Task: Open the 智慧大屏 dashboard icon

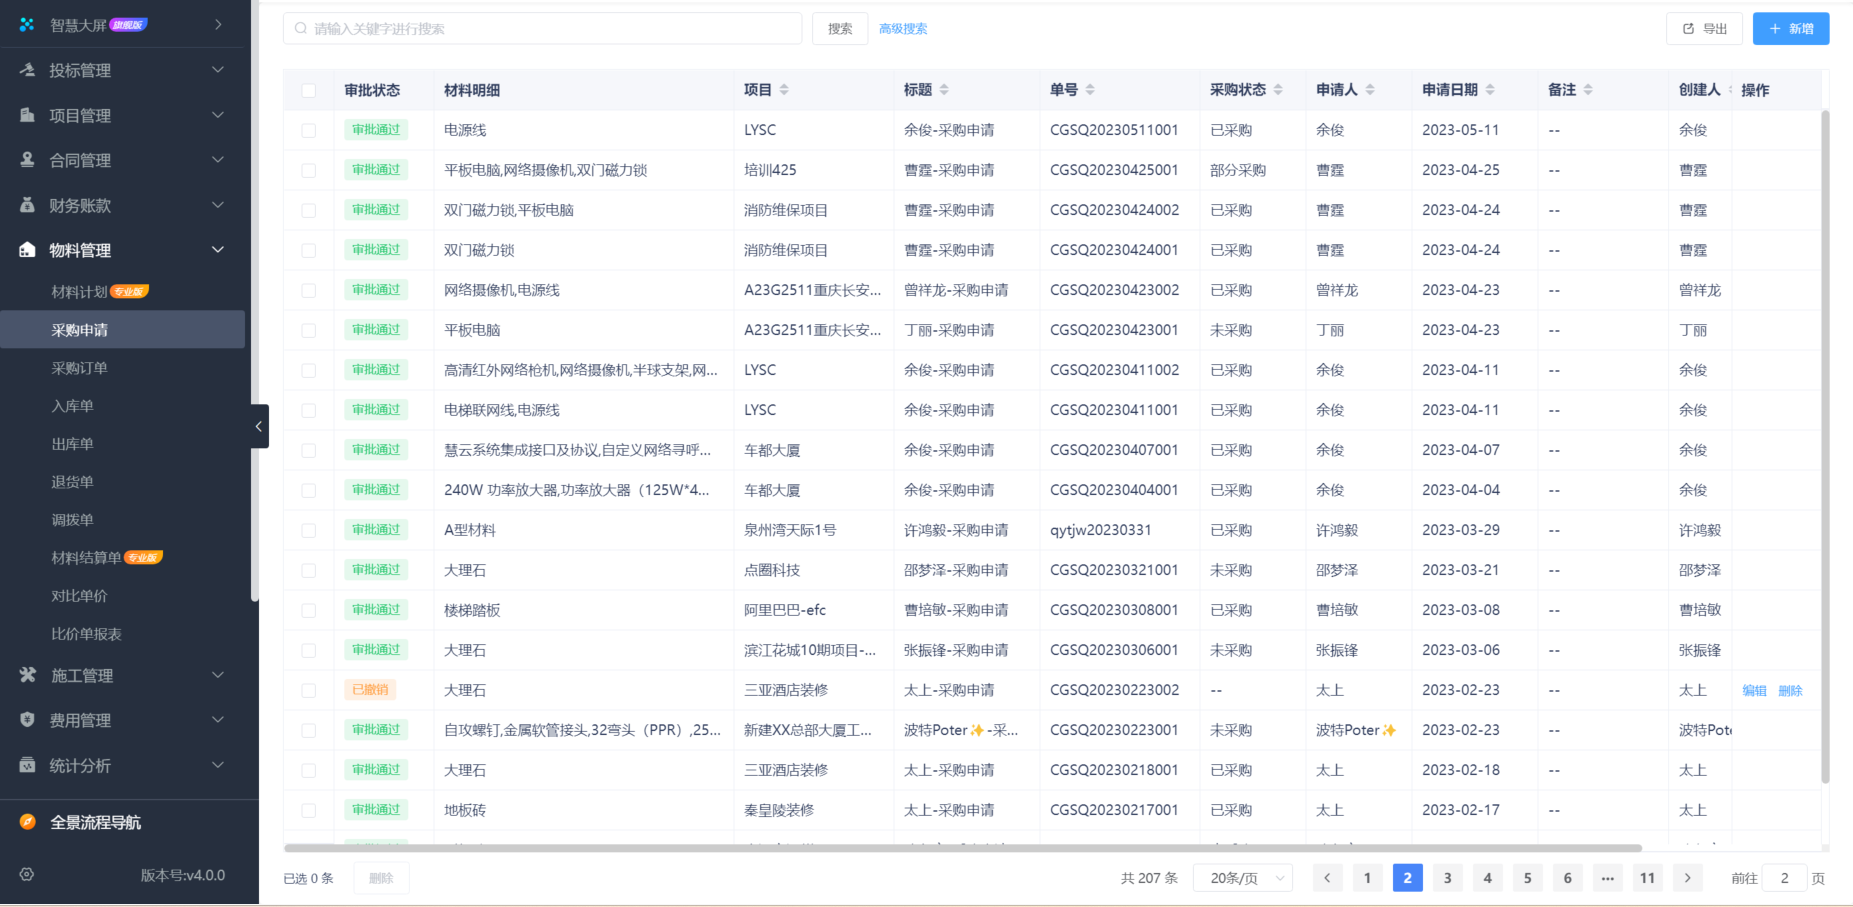Action: coord(25,22)
